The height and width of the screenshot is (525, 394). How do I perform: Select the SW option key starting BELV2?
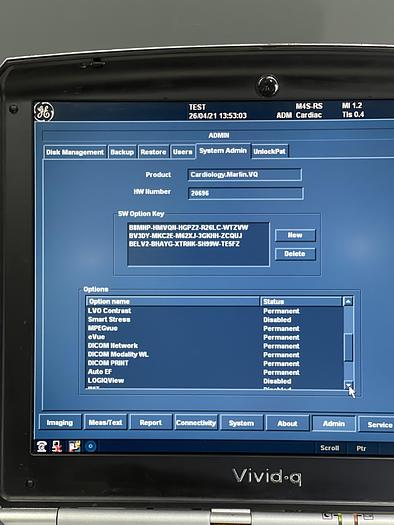tap(184, 244)
